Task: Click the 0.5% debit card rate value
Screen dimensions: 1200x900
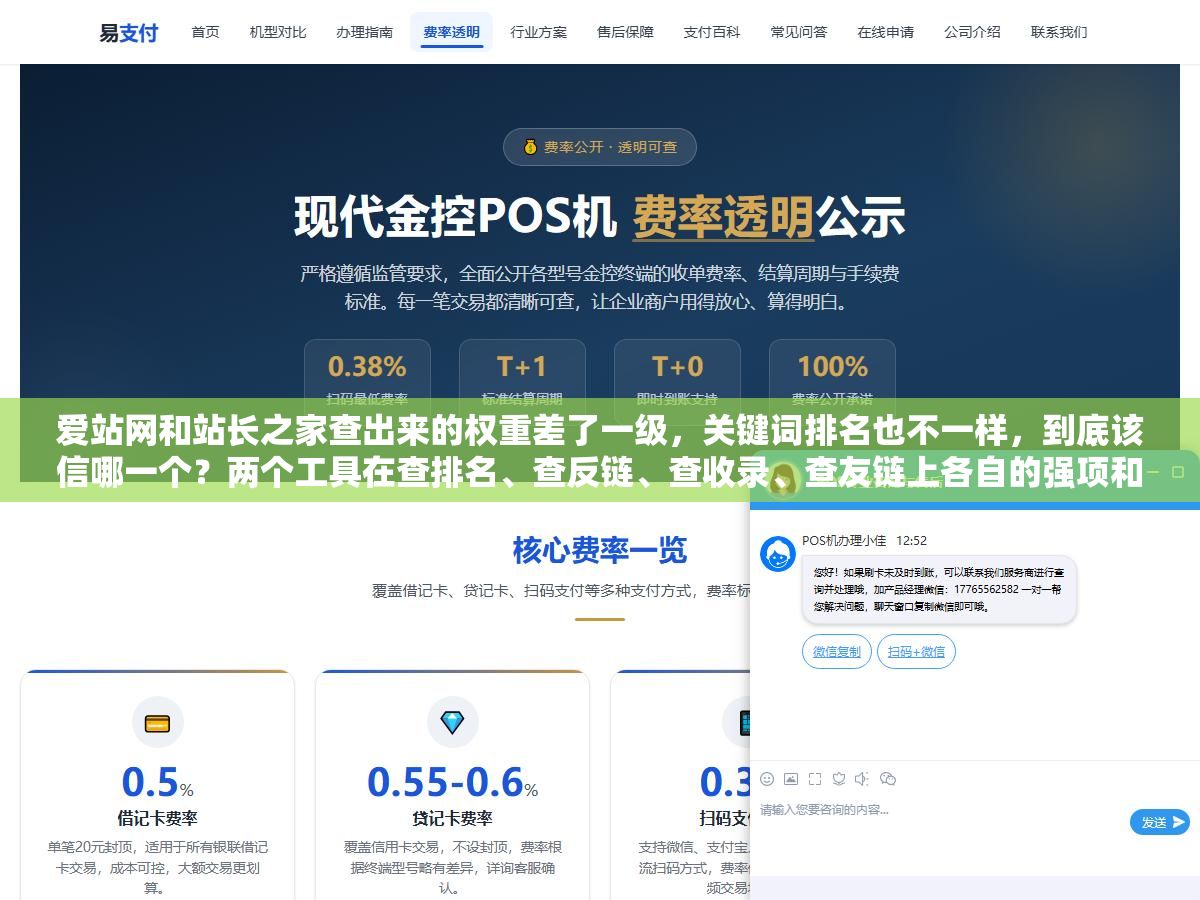Action: [157, 782]
